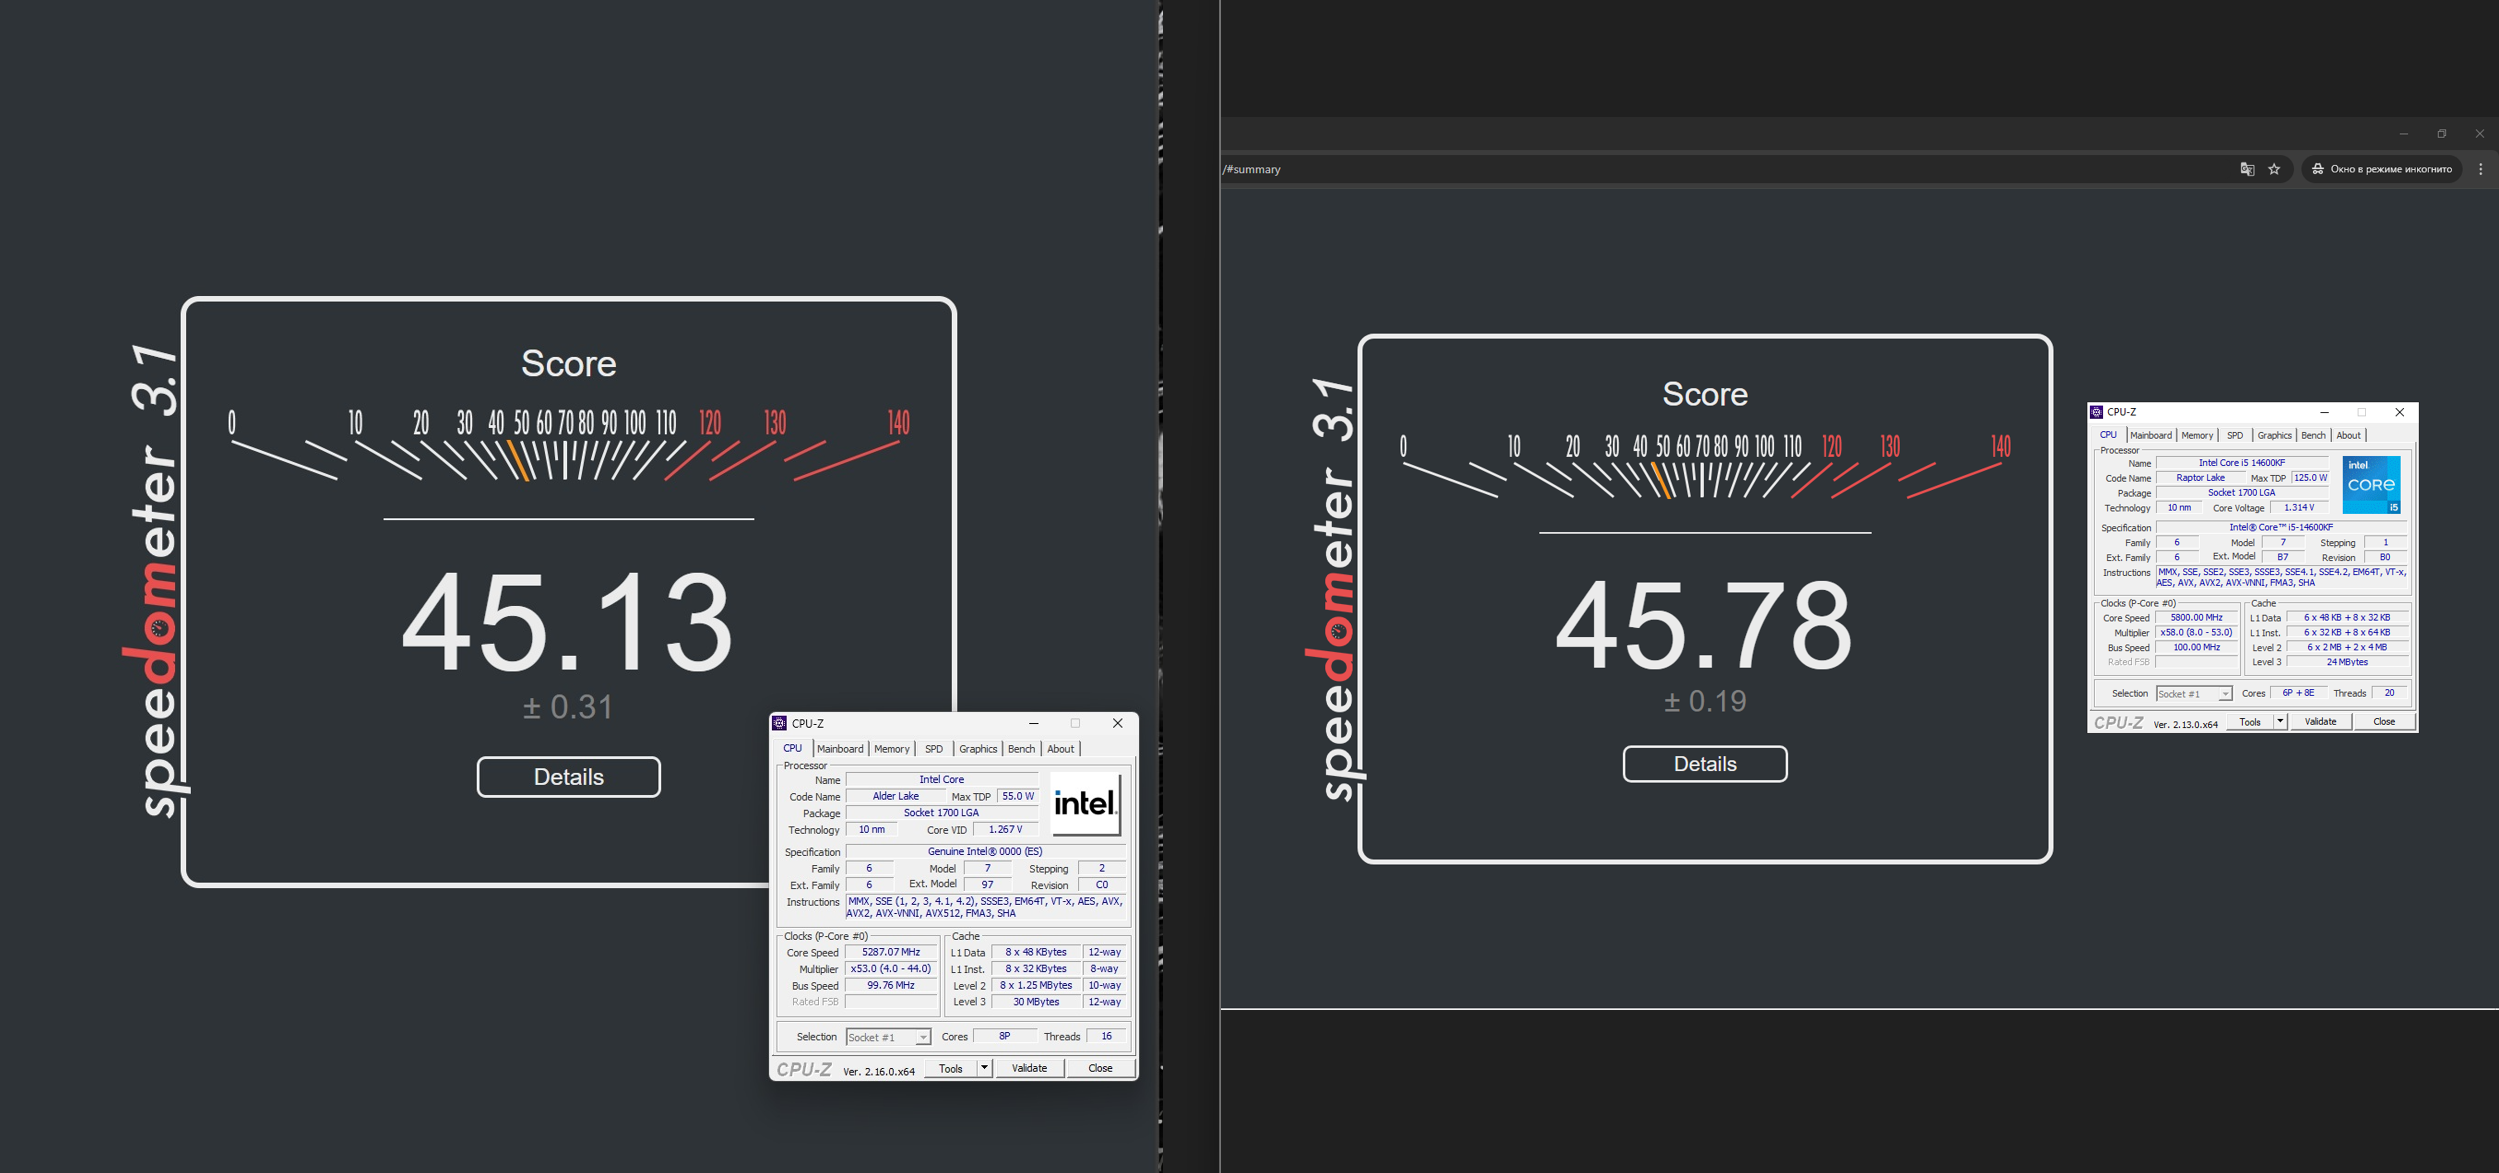Screen dimensions: 2499x1173
Task: Close Raptor Lake CPU-Z via title bar X
Action: pos(2399,412)
